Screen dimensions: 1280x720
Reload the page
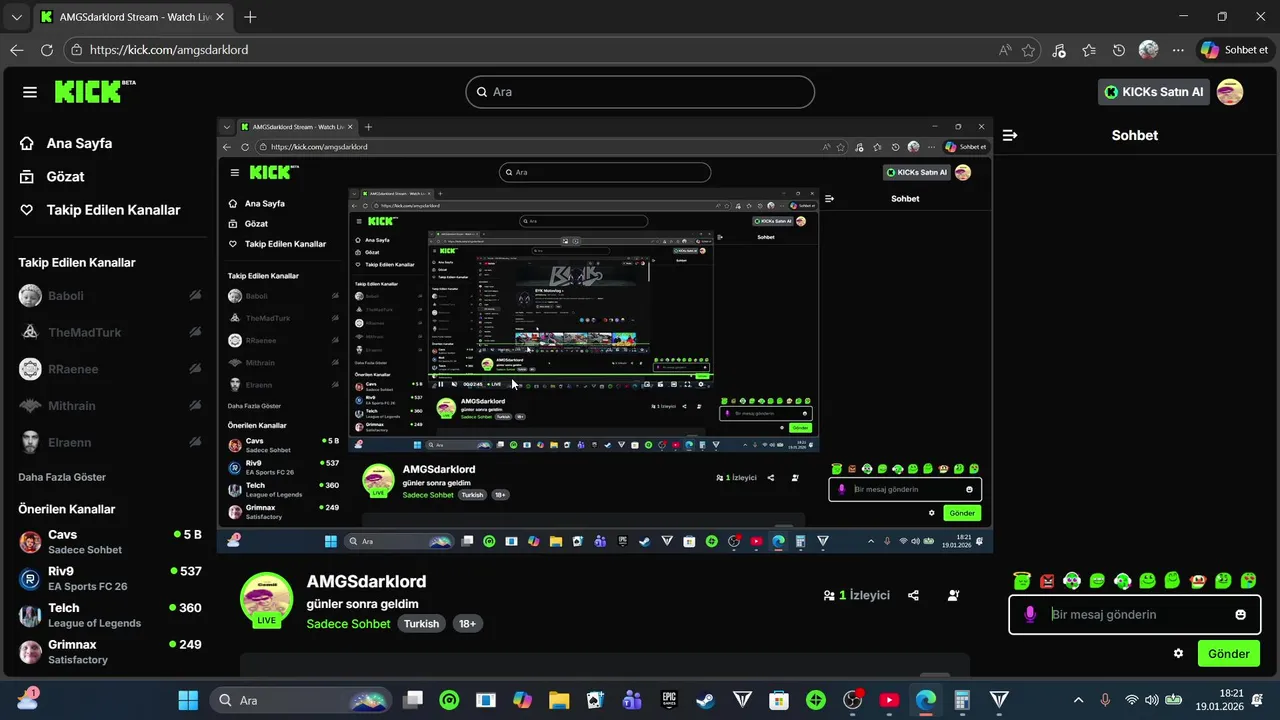click(x=47, y=50)
